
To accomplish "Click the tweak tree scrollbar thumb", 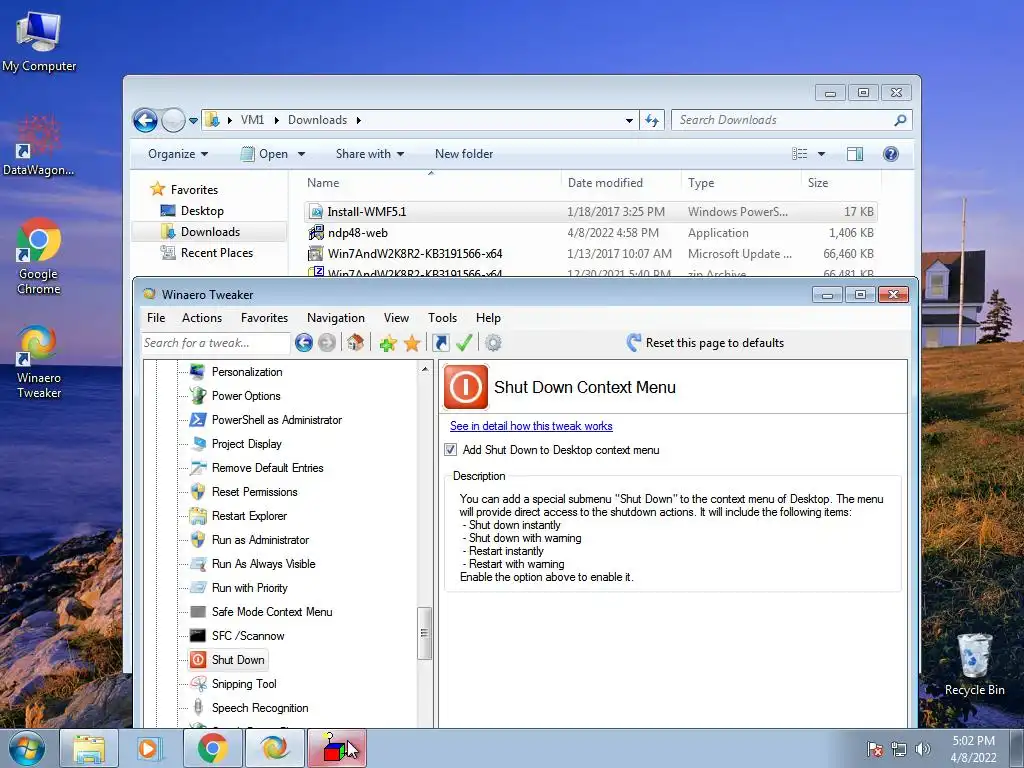I will point(424,633).
